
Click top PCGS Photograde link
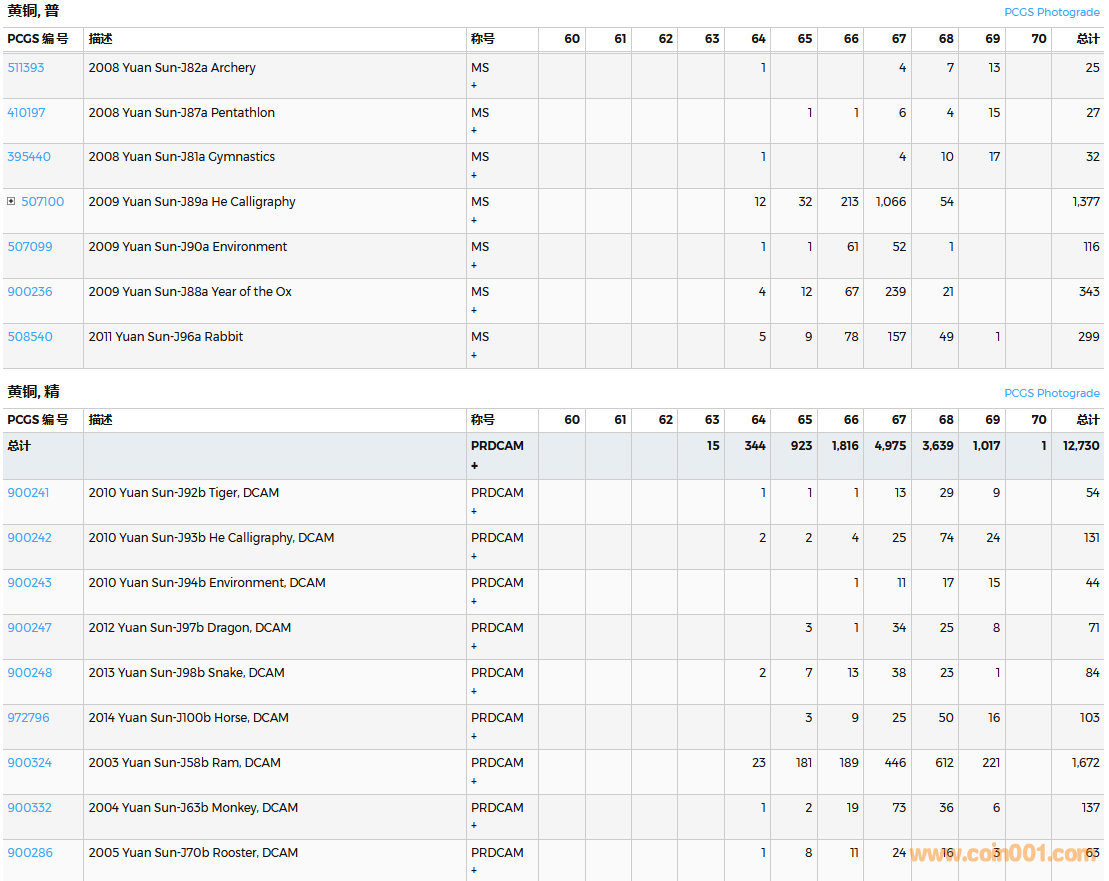click(x=1051, y=12)
